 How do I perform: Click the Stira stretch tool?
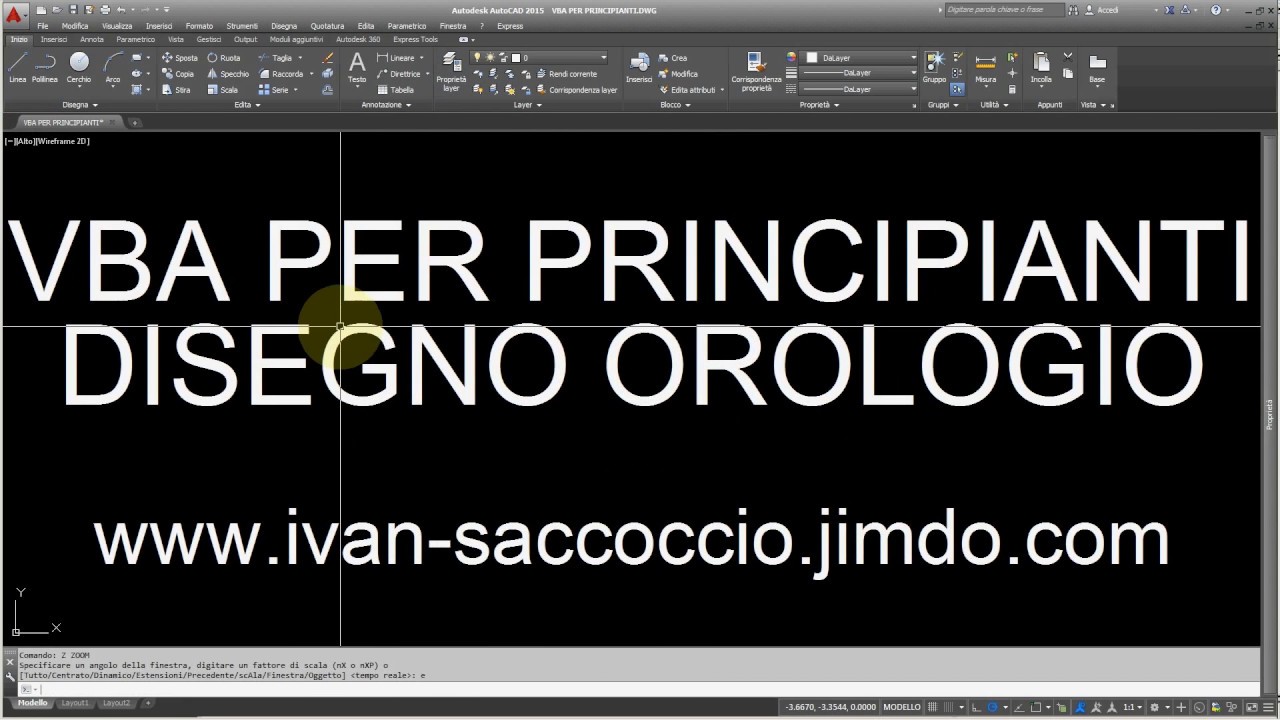click(176, 90)
